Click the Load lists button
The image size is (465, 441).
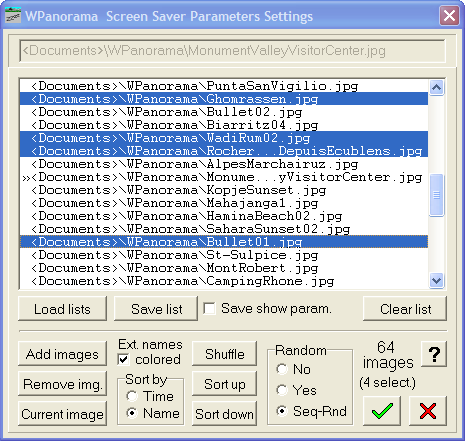62,309
